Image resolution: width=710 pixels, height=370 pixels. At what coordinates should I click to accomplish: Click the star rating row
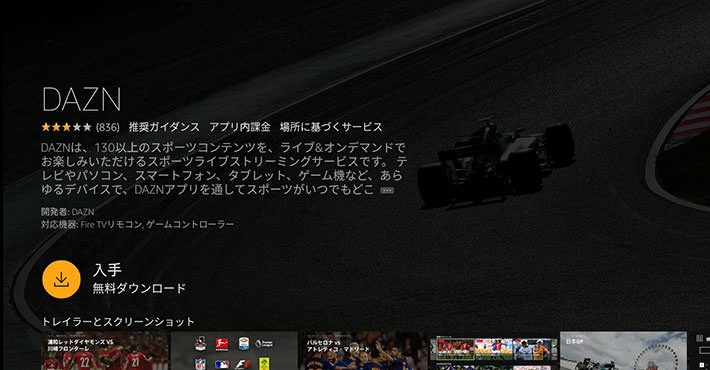click(x=67, y=127)
